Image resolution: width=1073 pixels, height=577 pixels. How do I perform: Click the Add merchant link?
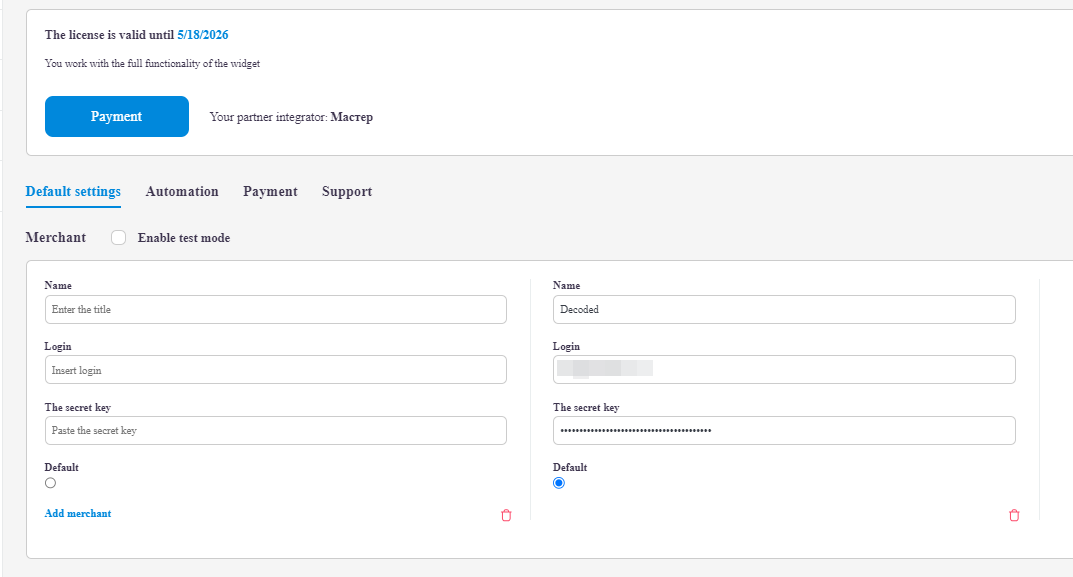tap(78, 514)
